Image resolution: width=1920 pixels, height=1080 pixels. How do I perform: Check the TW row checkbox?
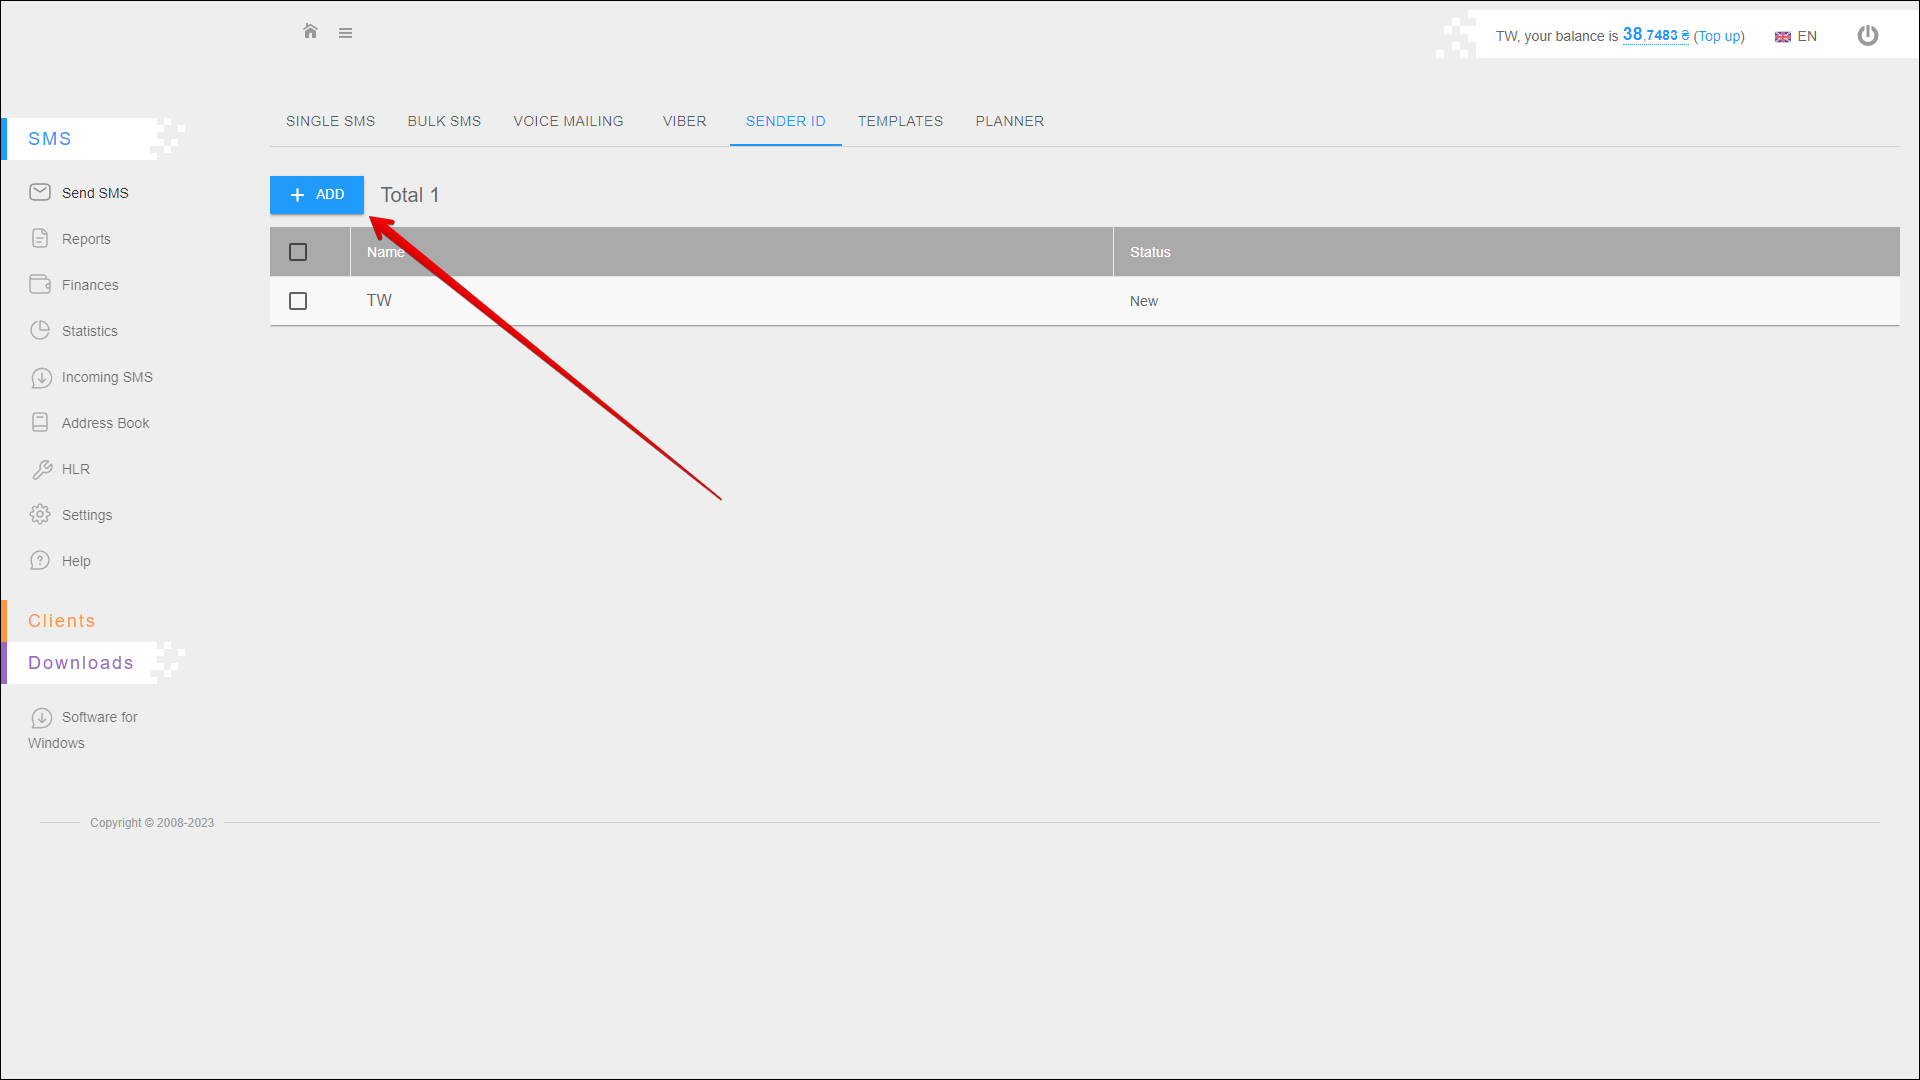(298, 301)
